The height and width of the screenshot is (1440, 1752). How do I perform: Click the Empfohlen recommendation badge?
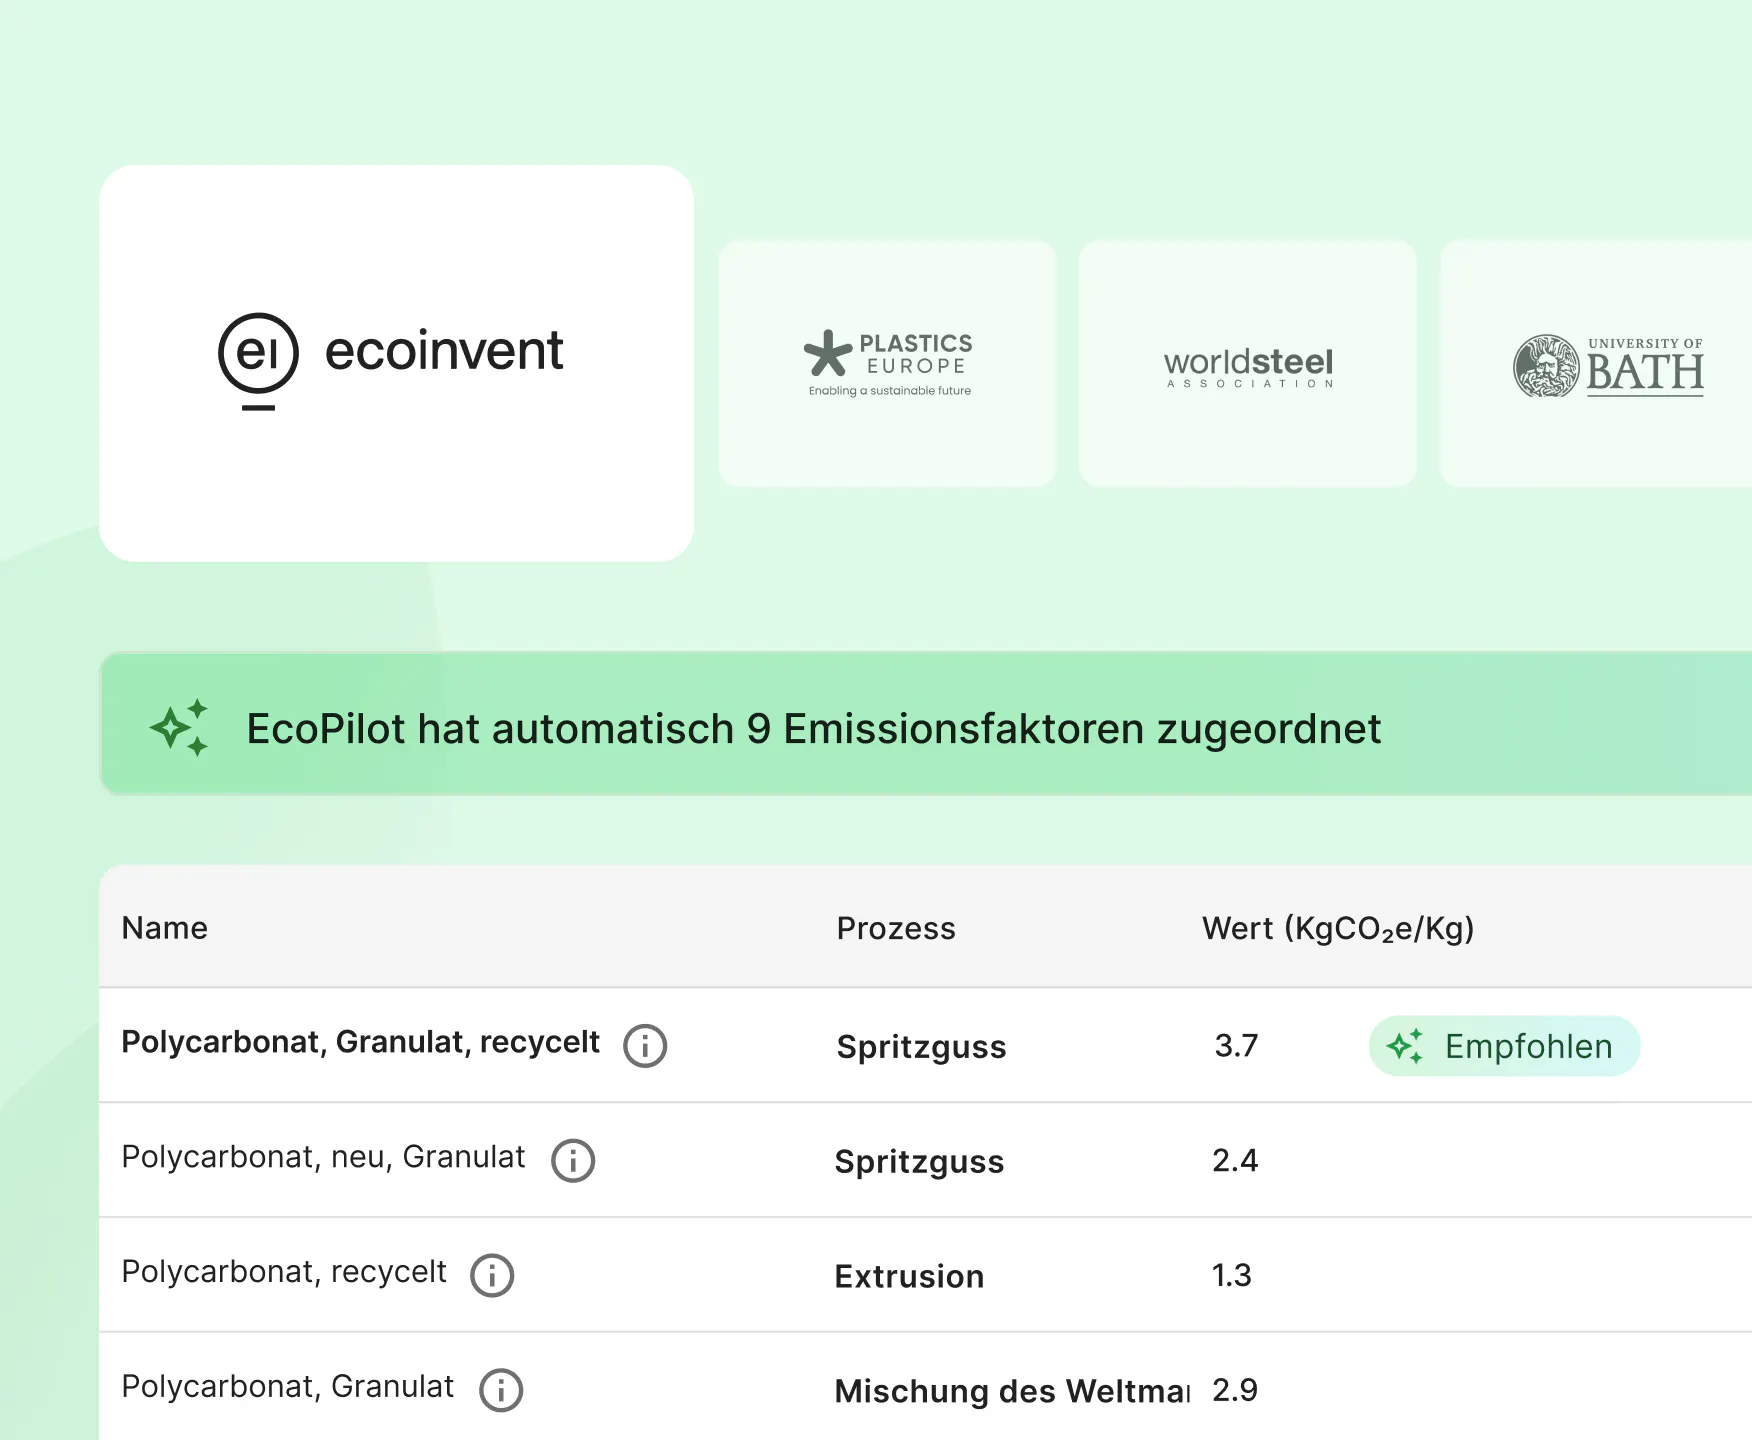(1504, 1046)
